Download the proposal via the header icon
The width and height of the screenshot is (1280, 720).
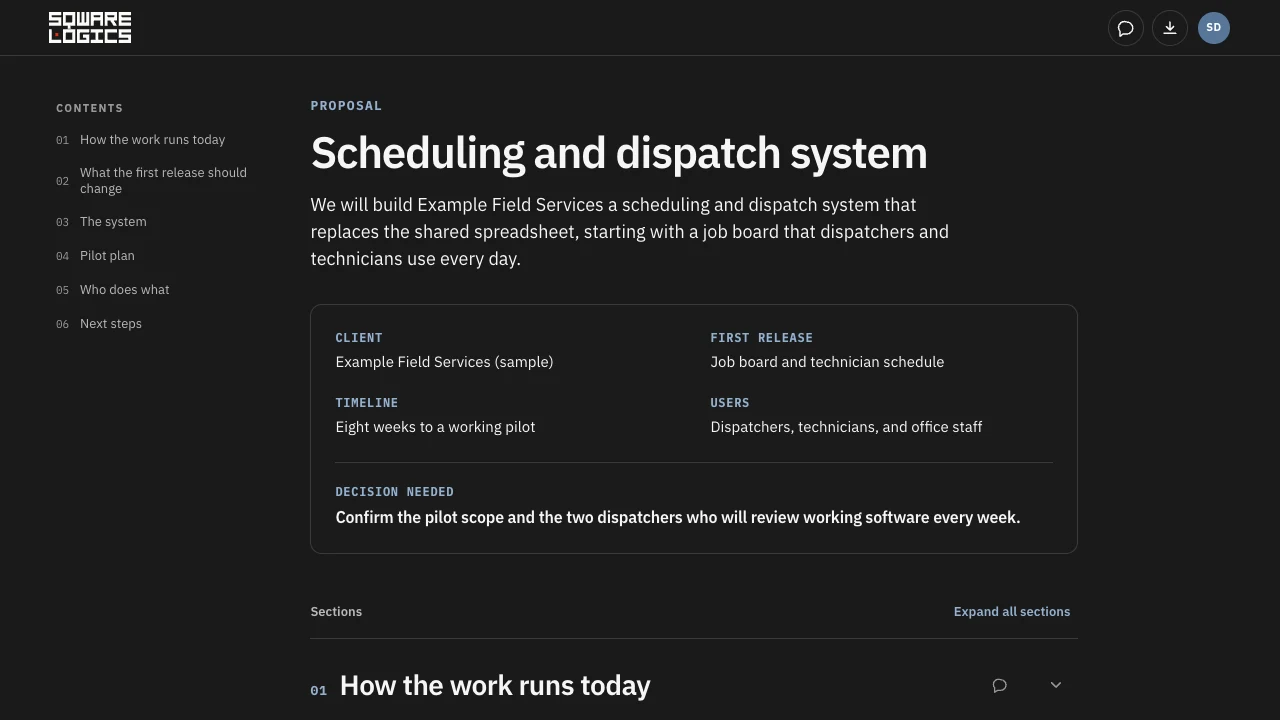1170,28
